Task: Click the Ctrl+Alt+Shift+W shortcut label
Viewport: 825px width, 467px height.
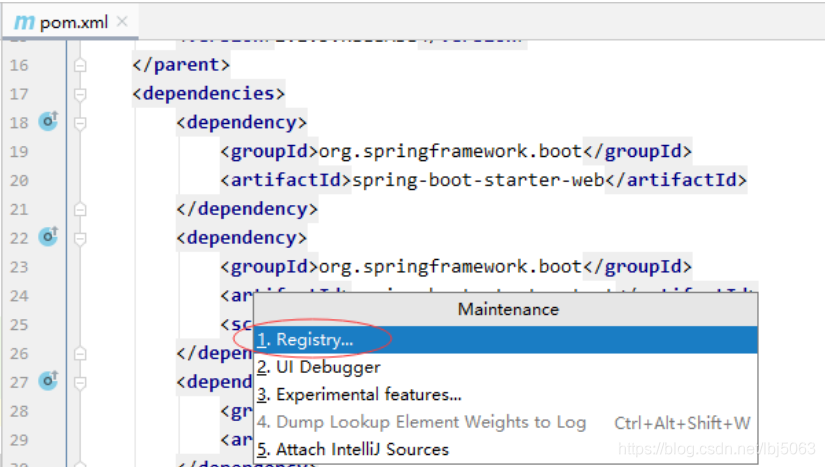Action: point(682,423)
